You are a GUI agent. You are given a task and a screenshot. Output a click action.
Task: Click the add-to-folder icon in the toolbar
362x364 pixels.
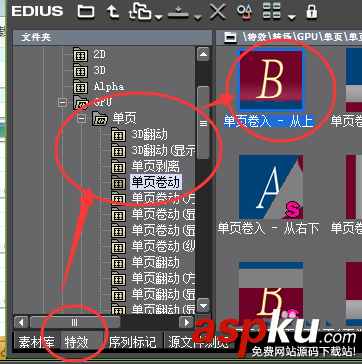[140, 11]
